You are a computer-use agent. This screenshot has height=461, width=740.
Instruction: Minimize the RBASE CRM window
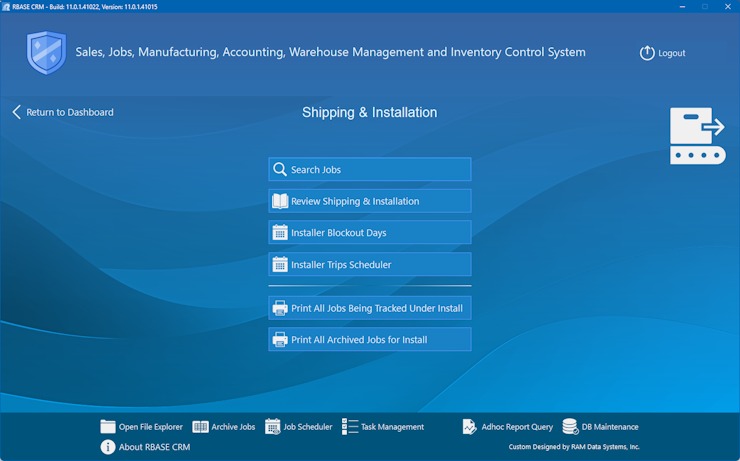tap(682, 7)
